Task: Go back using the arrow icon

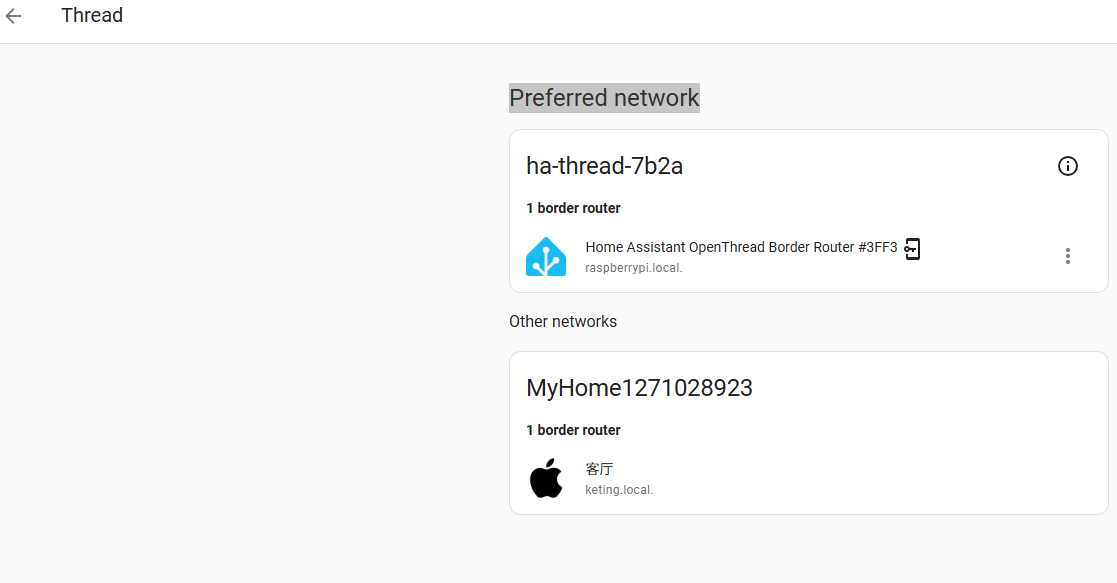Action: 13,16
